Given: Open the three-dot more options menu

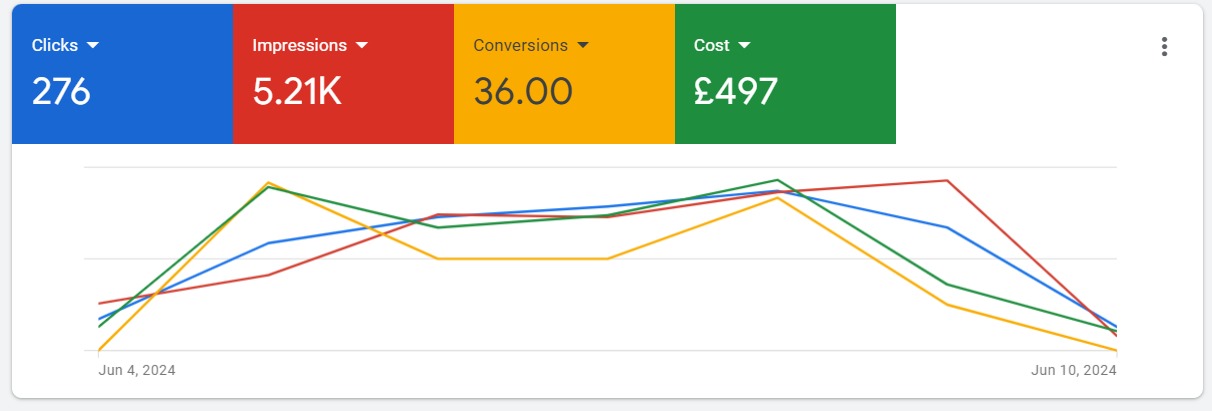Looking at the screenshot, I should click(1163, 47).
